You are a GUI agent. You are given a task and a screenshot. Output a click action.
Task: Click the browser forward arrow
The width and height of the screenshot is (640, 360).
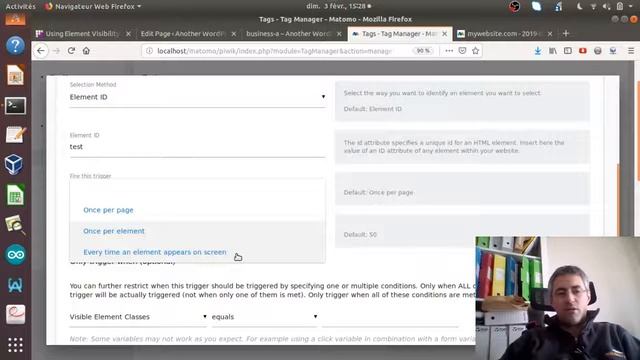56,51
